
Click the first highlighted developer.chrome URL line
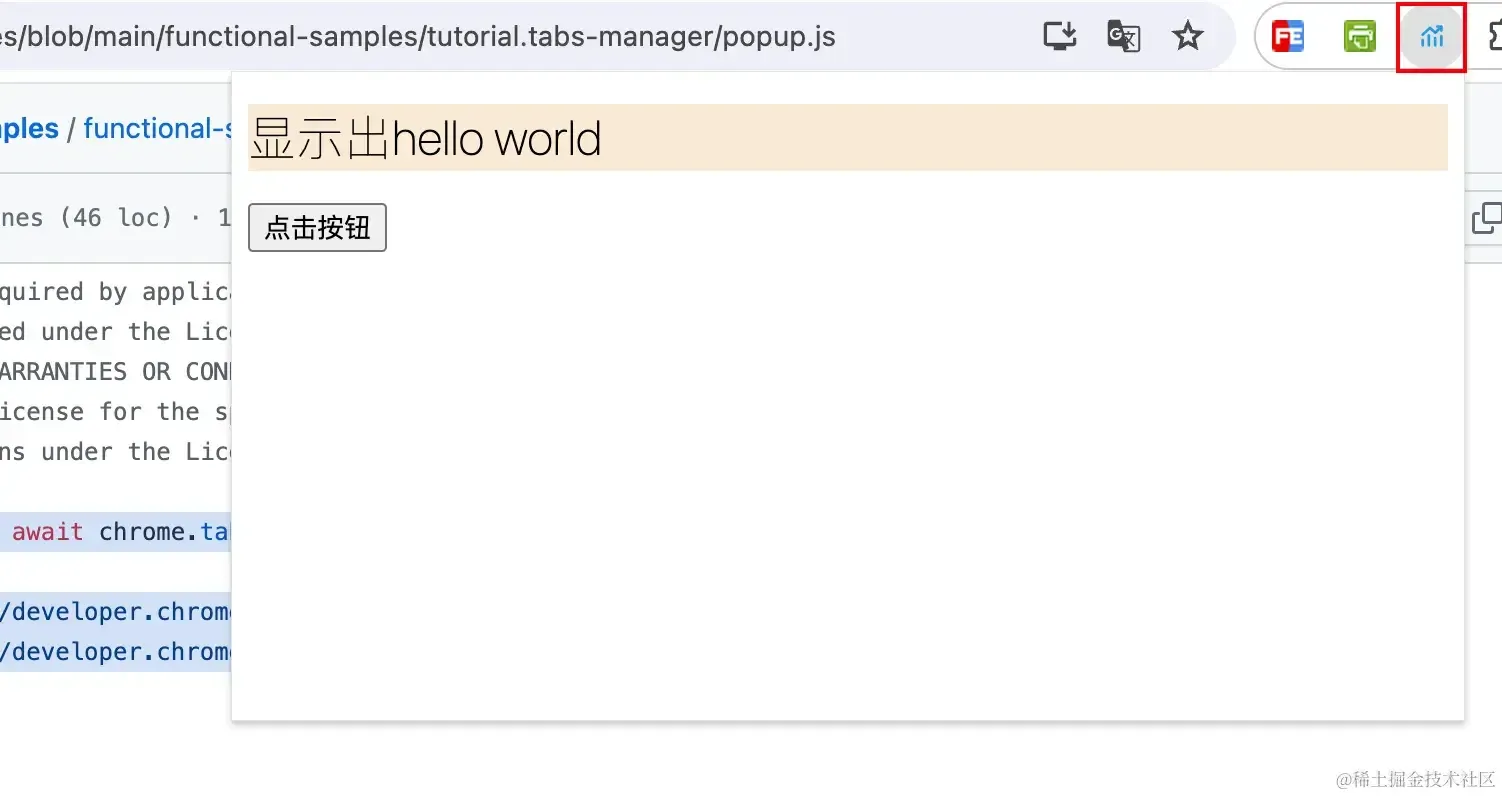(116, 611)
